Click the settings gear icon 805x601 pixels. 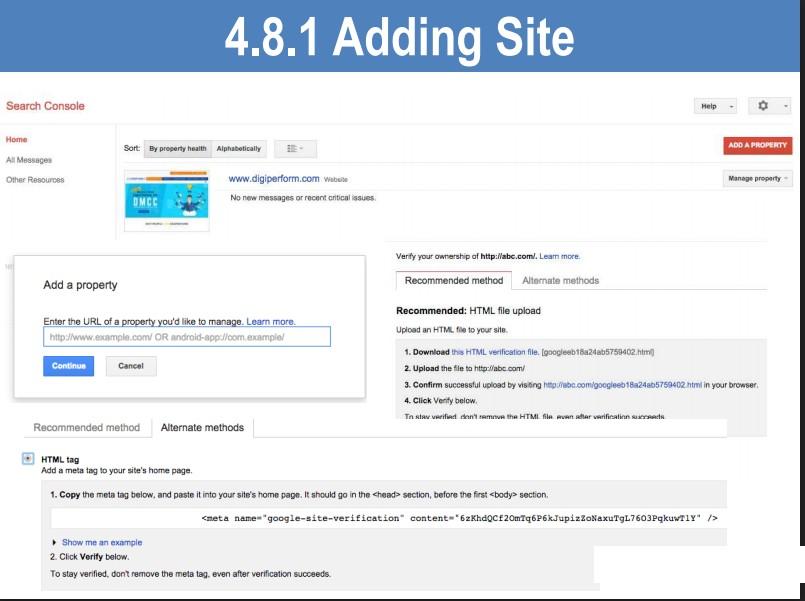[x=763, y=106]
